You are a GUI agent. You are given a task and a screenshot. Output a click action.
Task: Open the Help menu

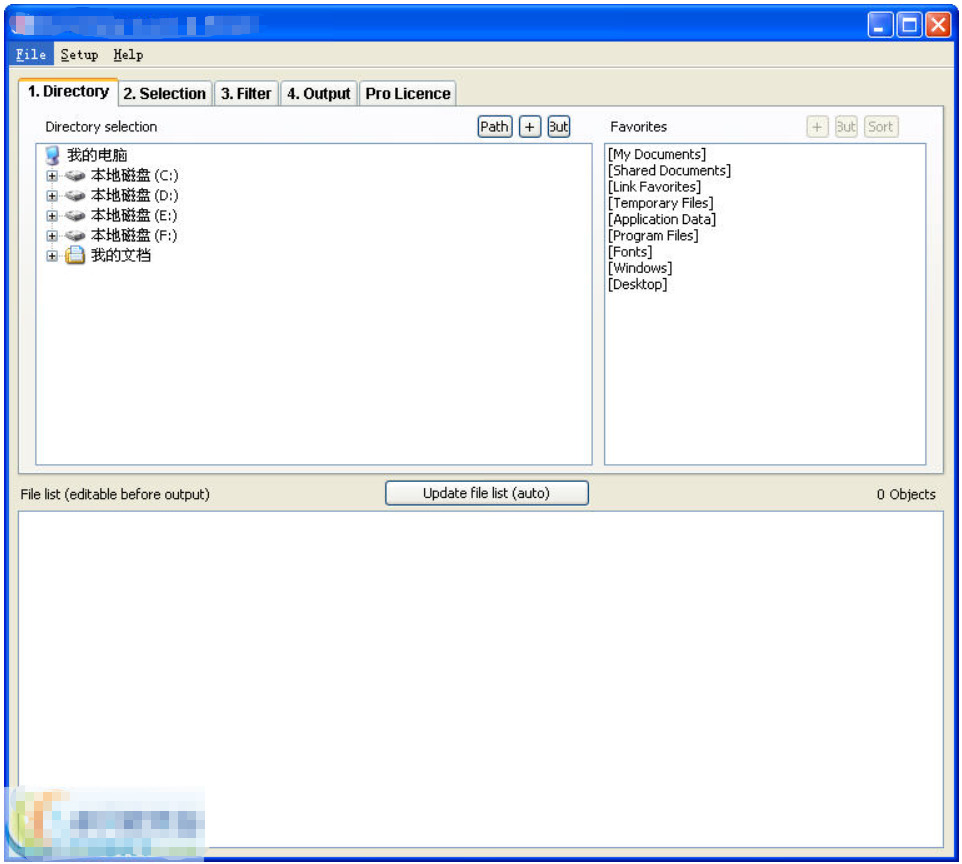point(128,55)
